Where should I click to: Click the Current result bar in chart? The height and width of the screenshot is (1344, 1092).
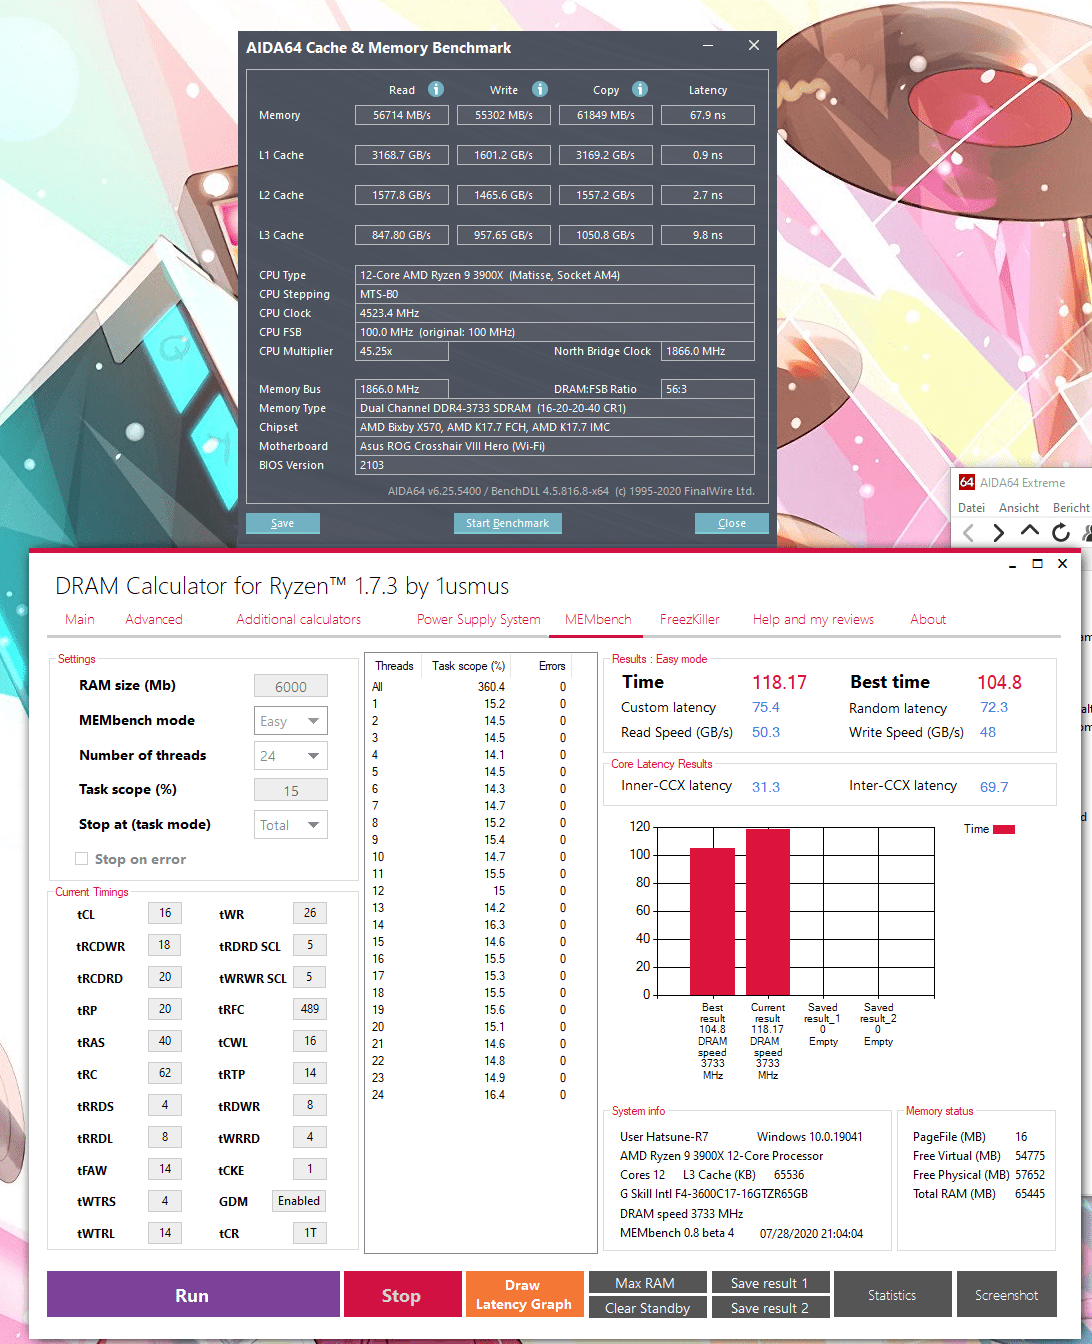coord(768,912)
